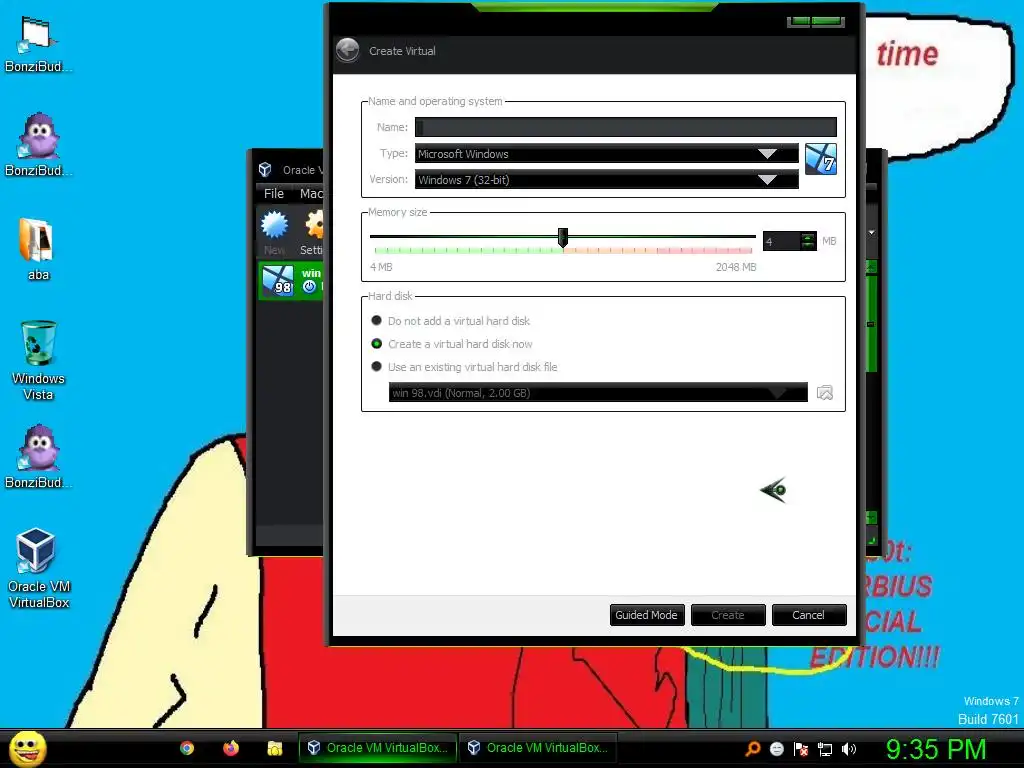Click the Create button
1024x768 pixels.
[728, 615]
